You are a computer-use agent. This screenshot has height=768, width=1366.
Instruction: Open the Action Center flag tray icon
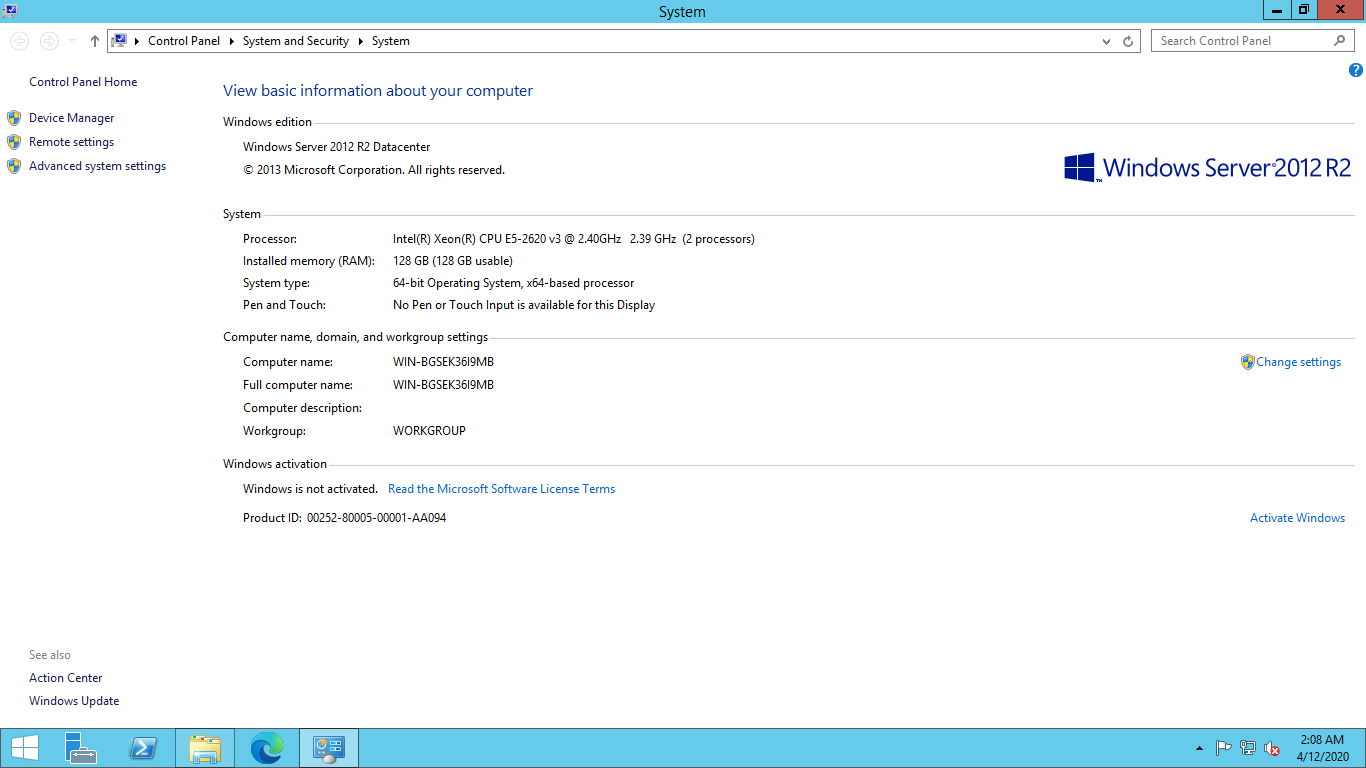point(1223,748)
